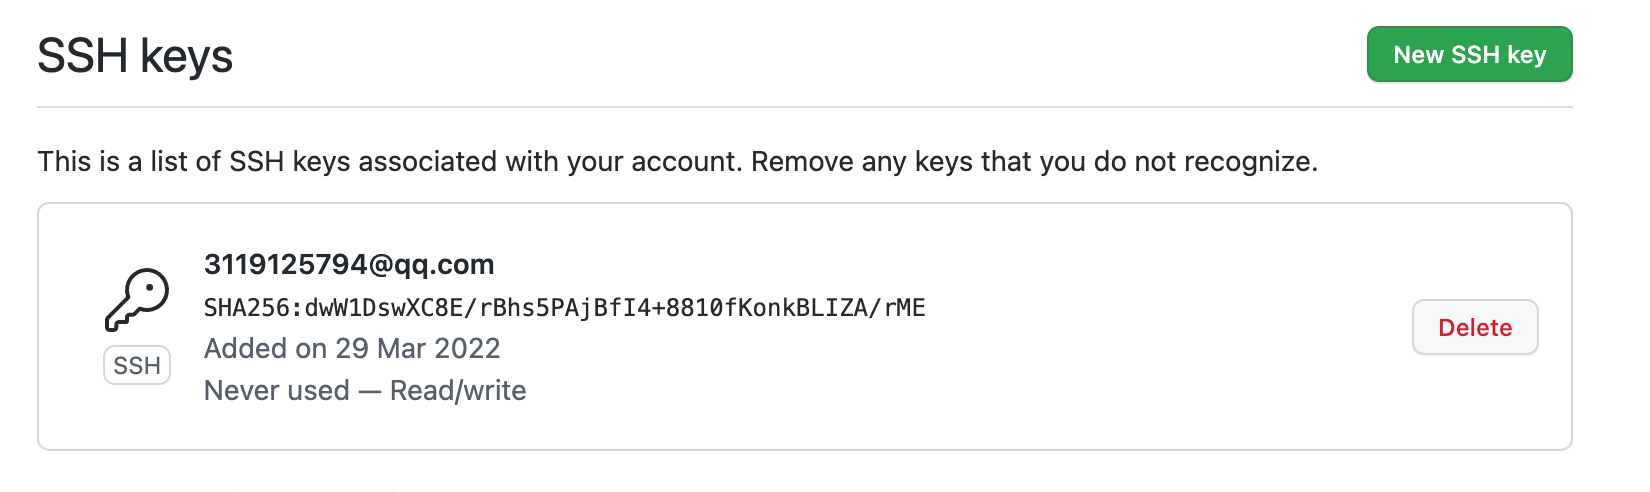Click the trailing 'rME' of the fingerprint
1650x492 pixels.
(x=905, y=307)
